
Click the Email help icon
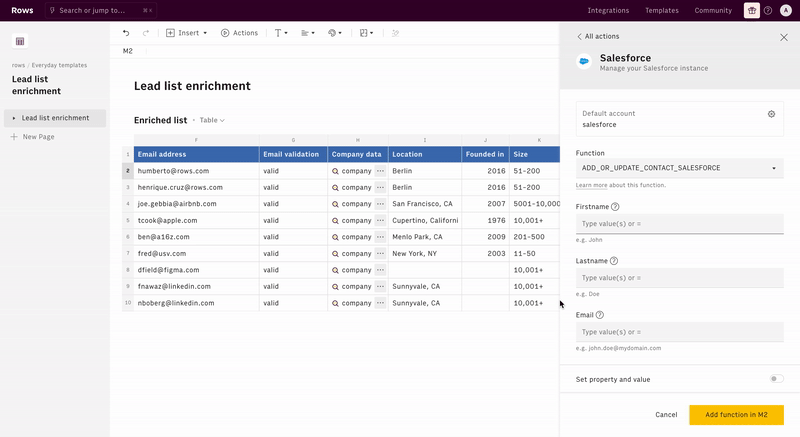click(599, 315)
